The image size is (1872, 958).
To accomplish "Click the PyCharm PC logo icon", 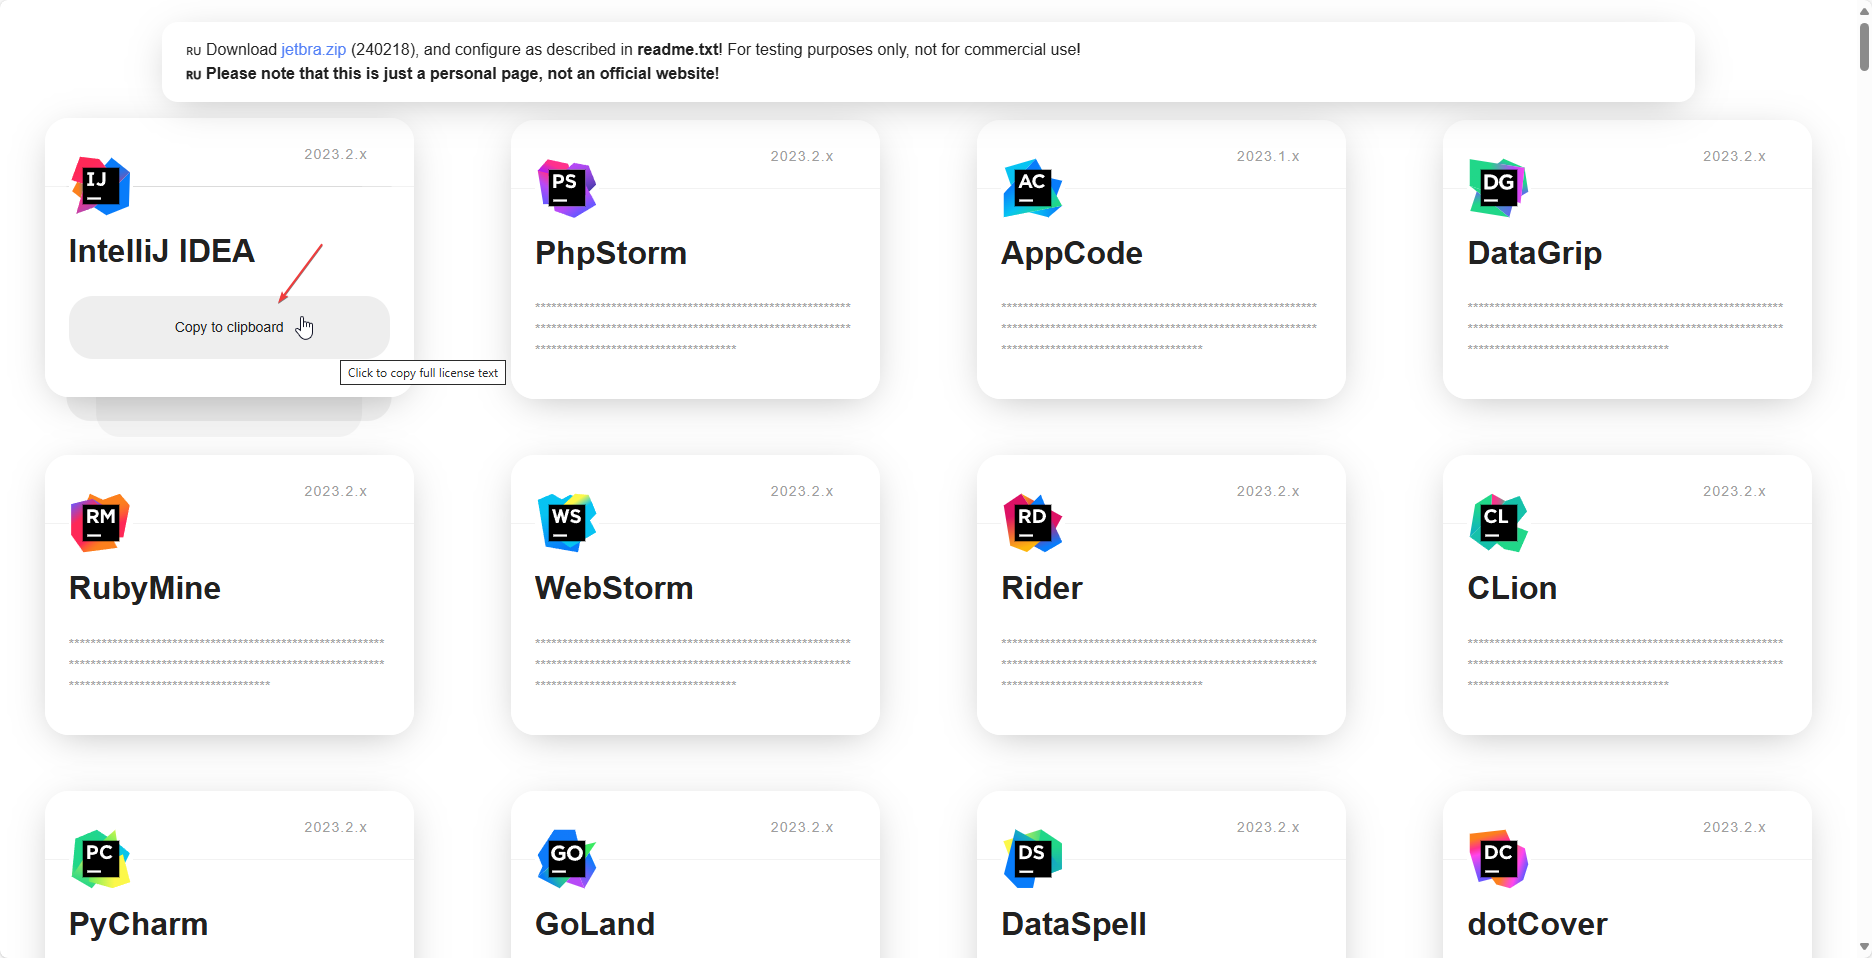I will pyautogui.click(x=101, y=859).
